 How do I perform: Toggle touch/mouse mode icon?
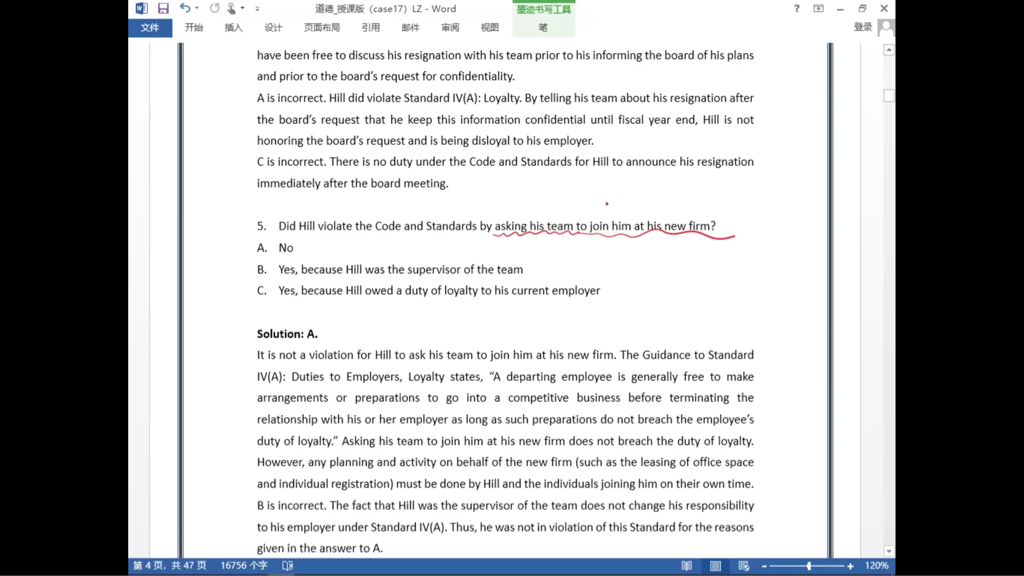pyautogui.click(x=231, y=8)
